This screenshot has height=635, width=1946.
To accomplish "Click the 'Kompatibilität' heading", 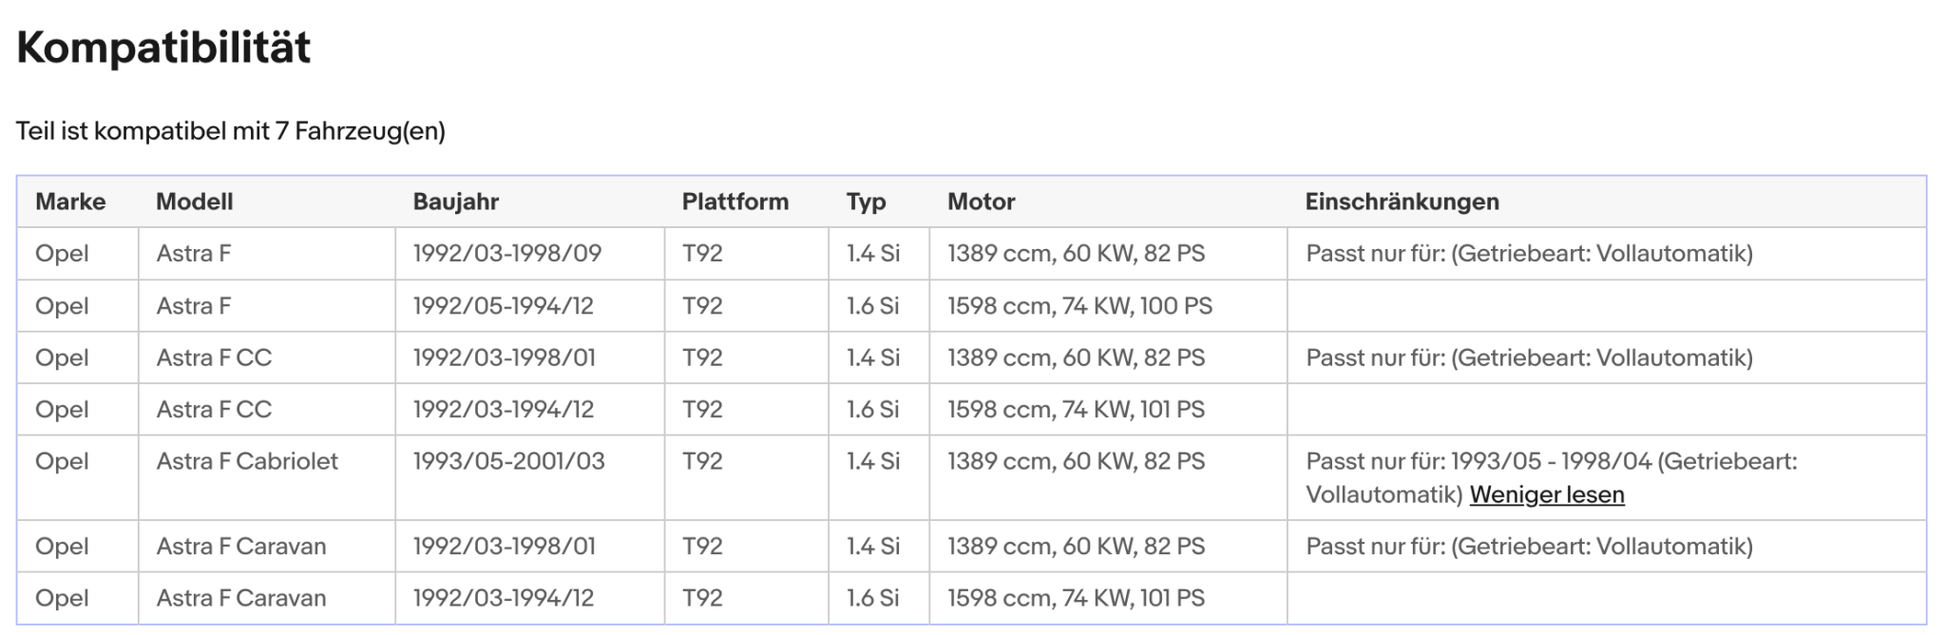I will point(164,45).
